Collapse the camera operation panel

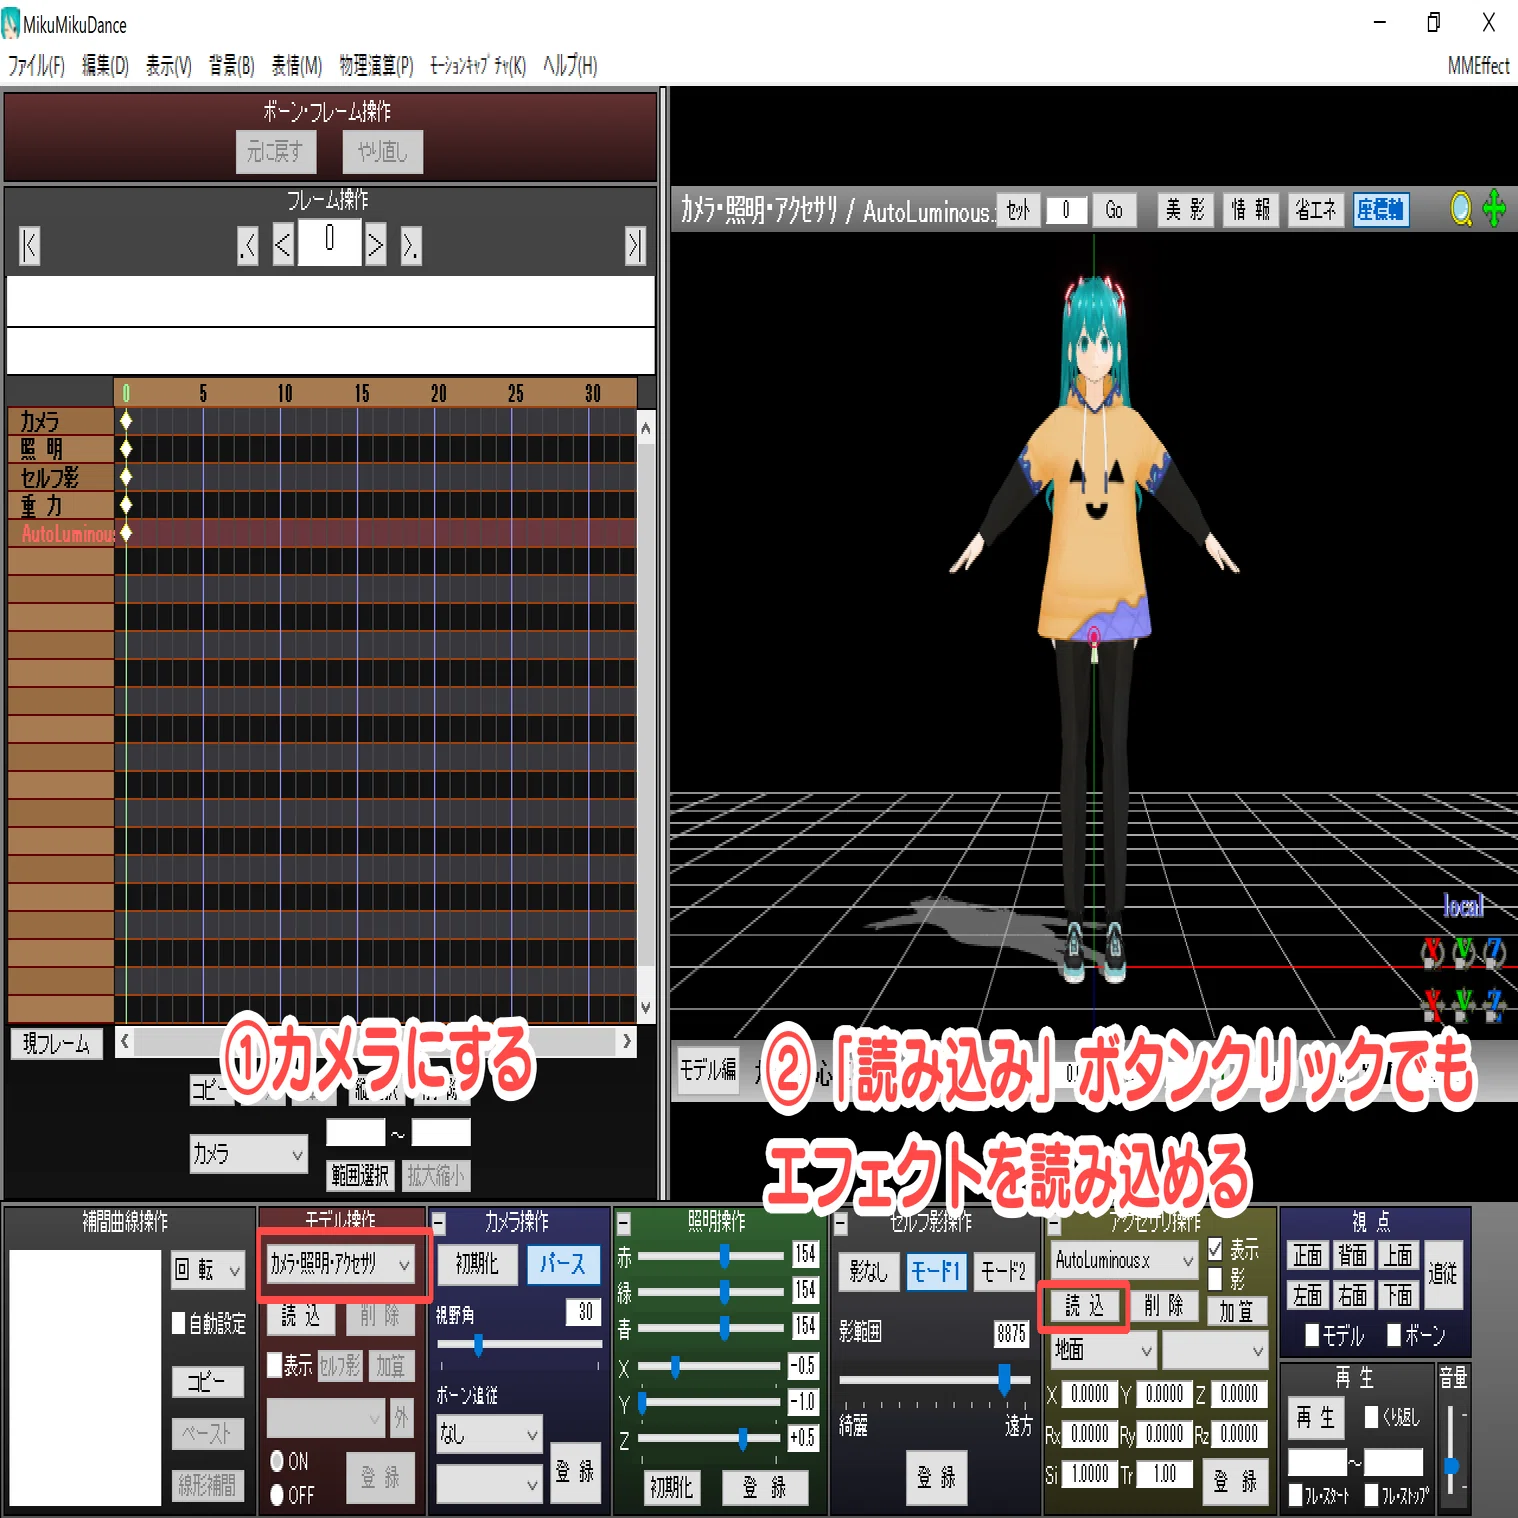tap(439, 1224)
